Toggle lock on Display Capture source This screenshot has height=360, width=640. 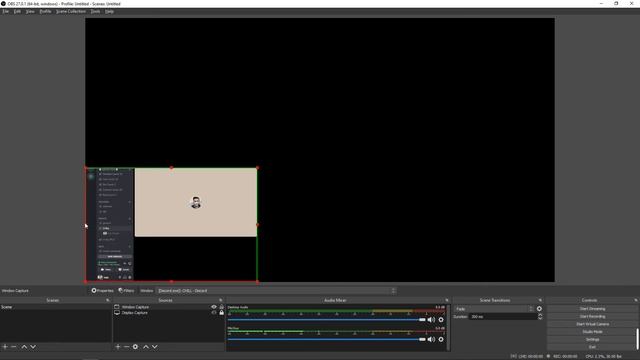pyautogui.click(x=222, y=313)
